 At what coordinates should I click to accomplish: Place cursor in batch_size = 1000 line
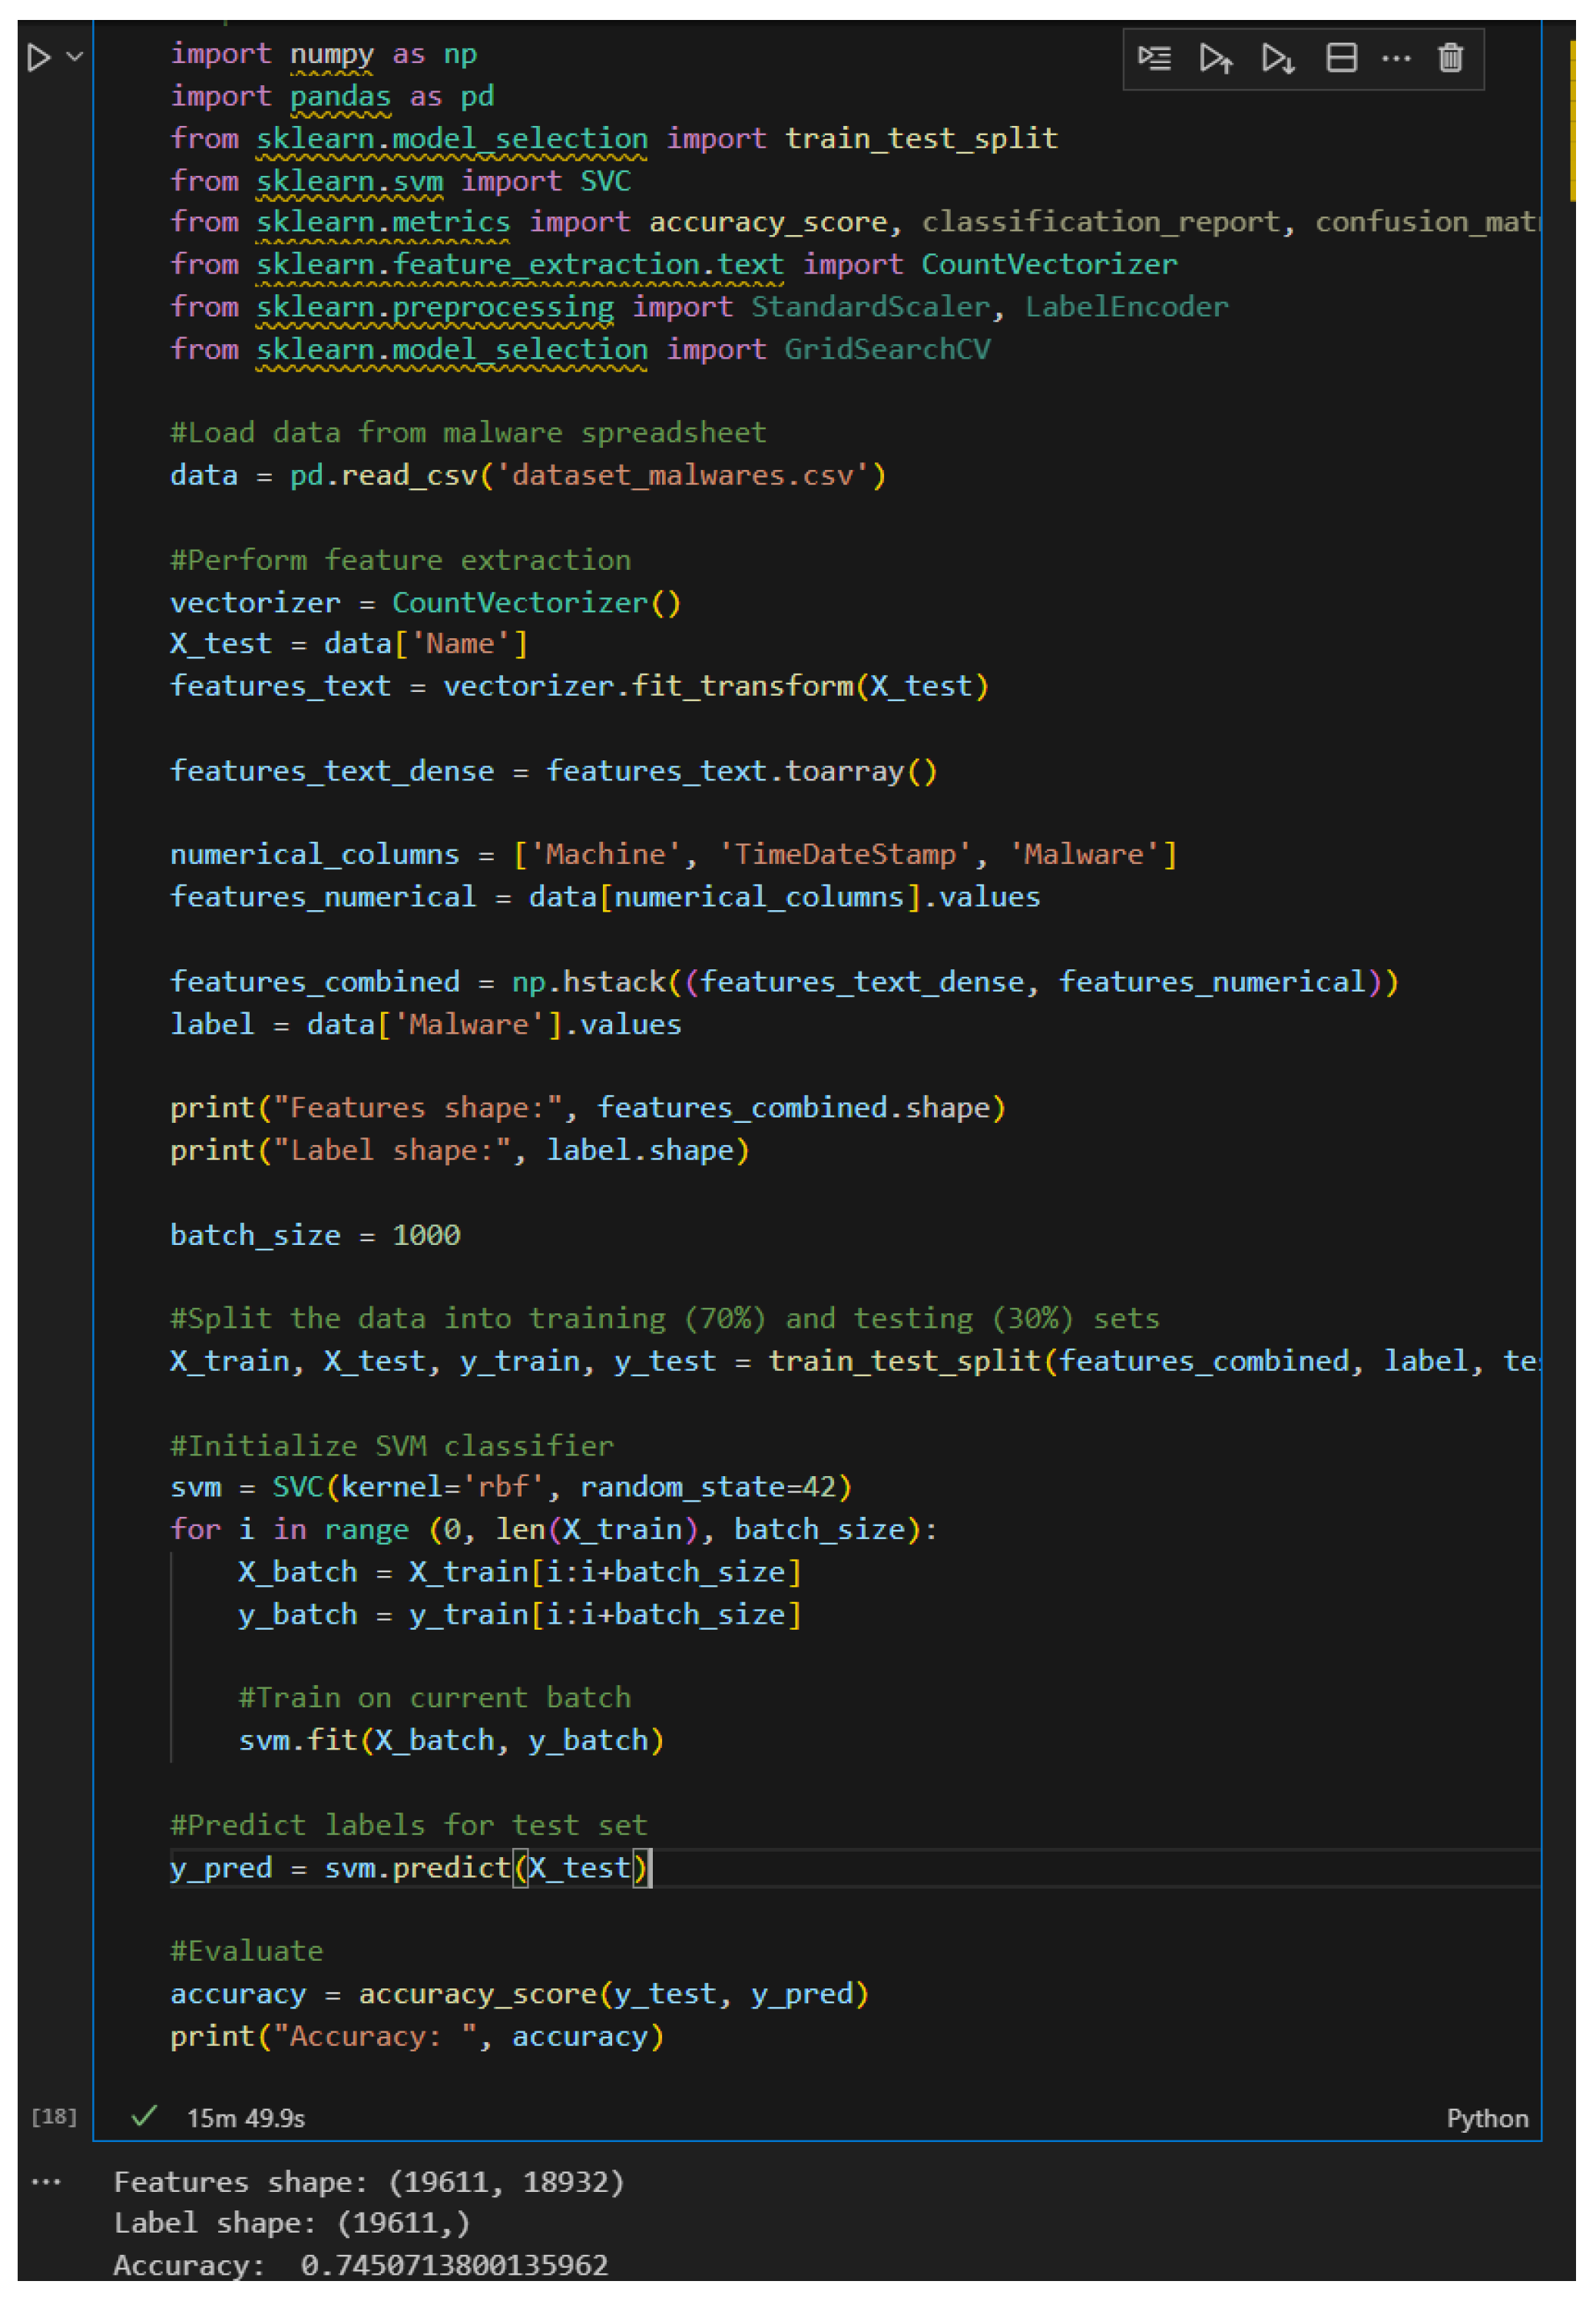click(x=315, y=1235)
